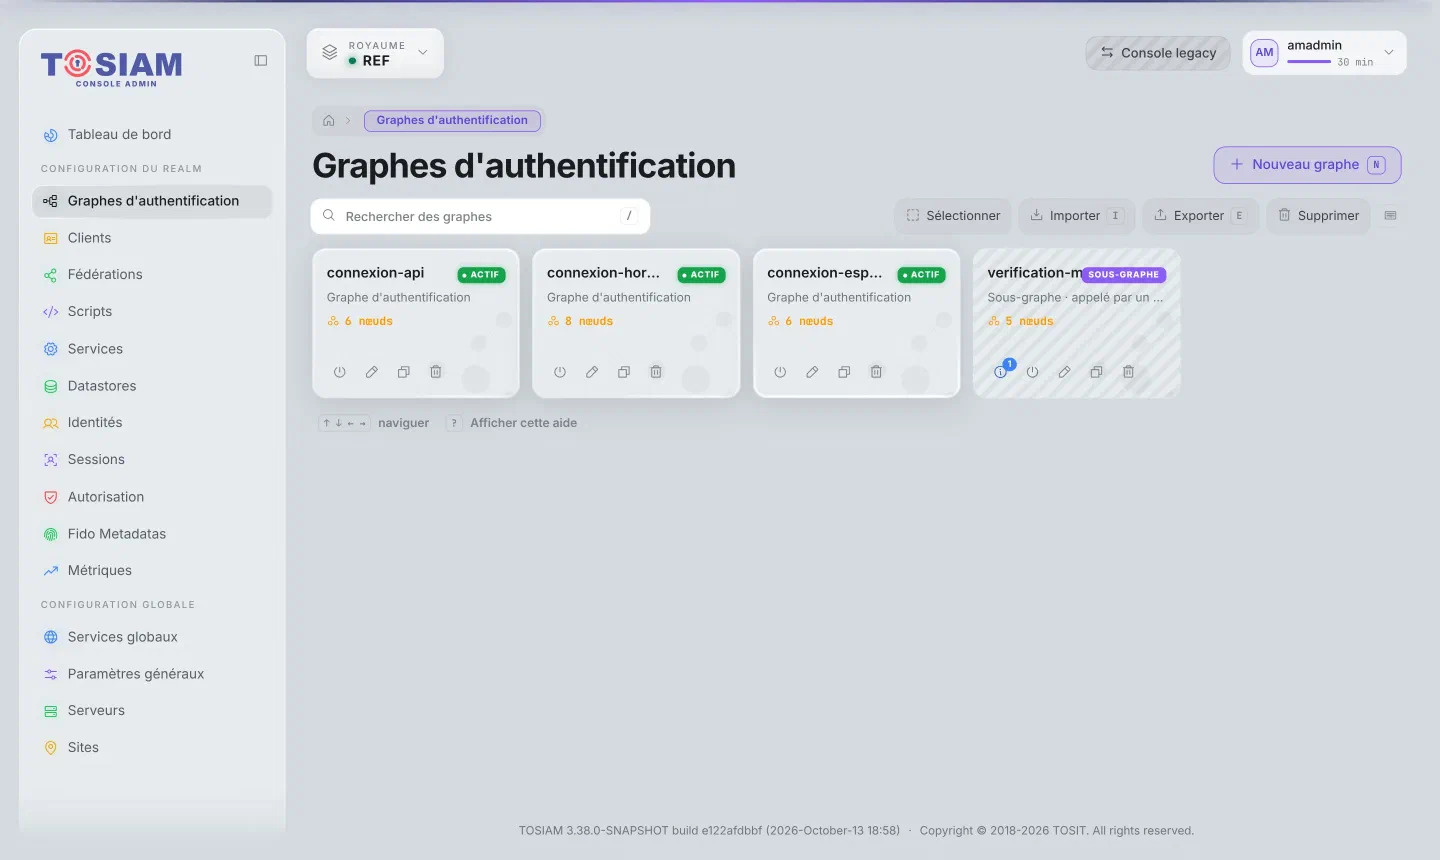Go to home breadcrumb icon
The image size is (1440, 860).
click(x=328, y=121)
